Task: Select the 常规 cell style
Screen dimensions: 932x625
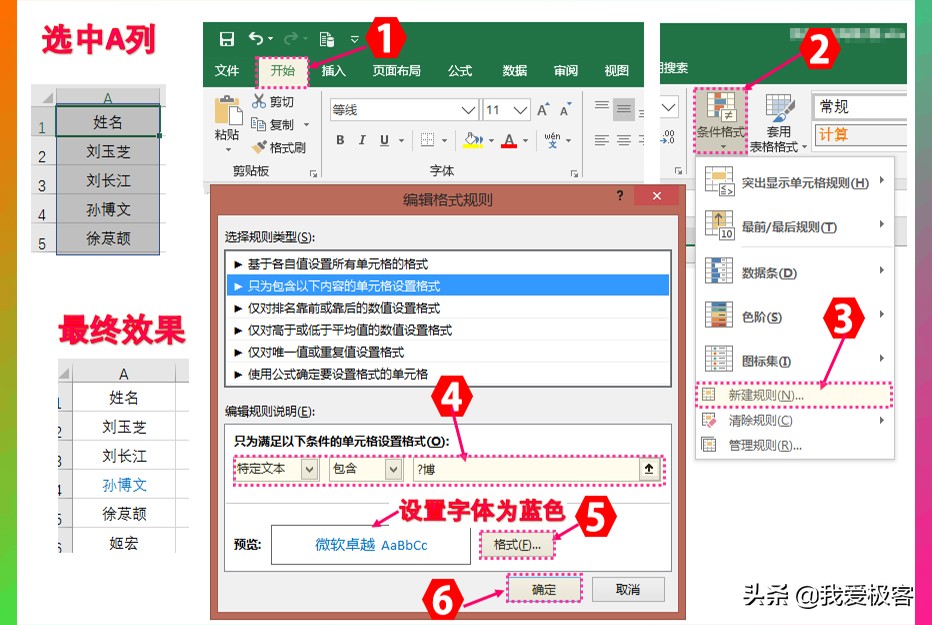Action: 859,106
